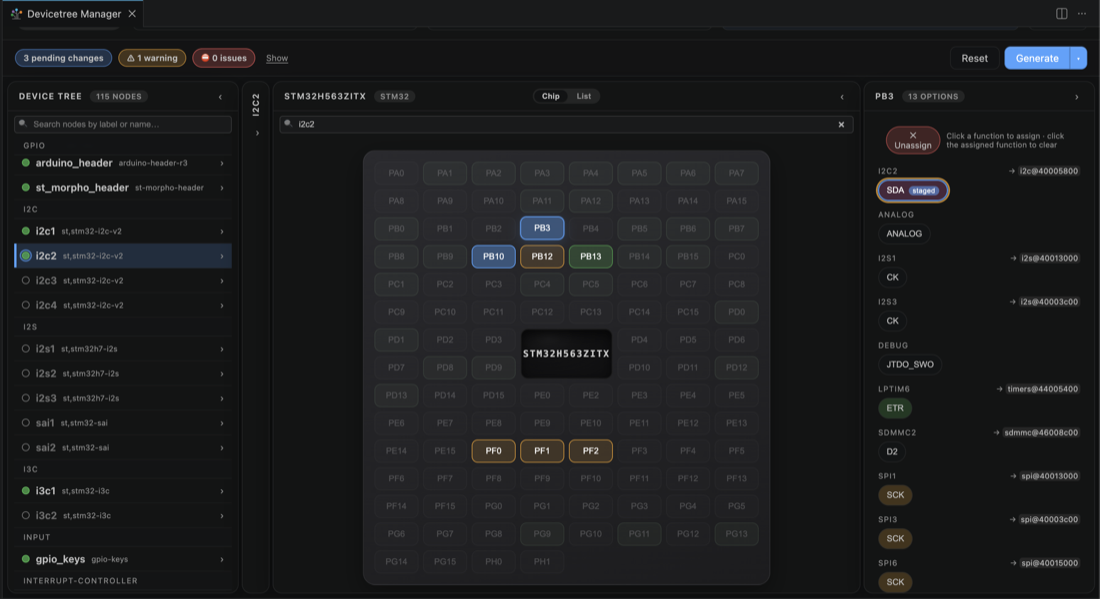Expand the i2c3 node chevron
The height and width of the screenshot is (599, 1100).
[222, 281]
